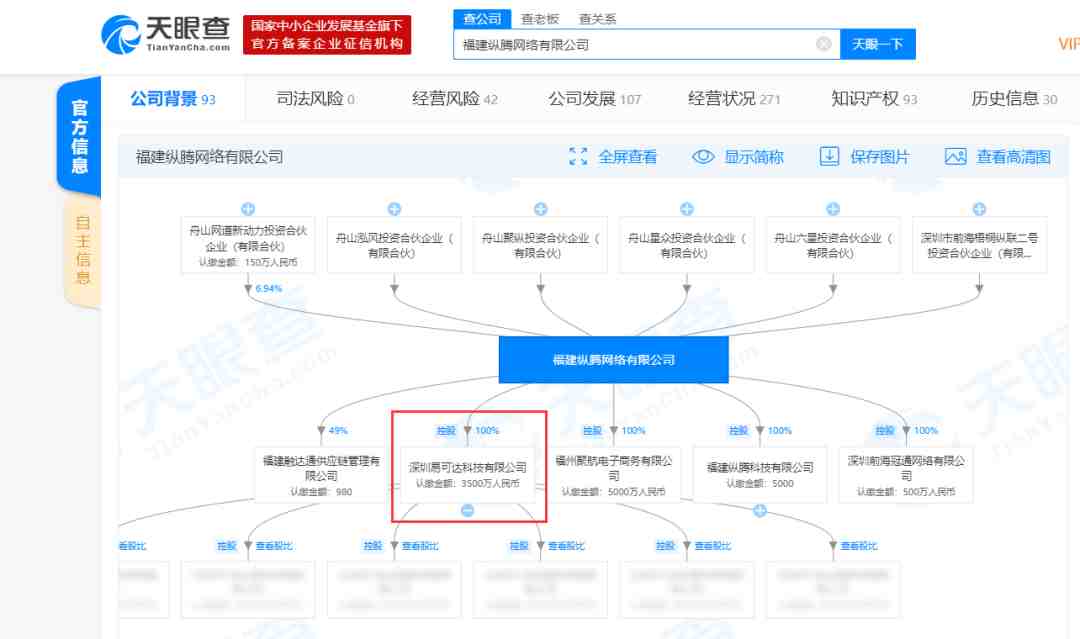
Task: Select 官方信息 side tab
Action: pyautogui.click(x=79, y=136)
